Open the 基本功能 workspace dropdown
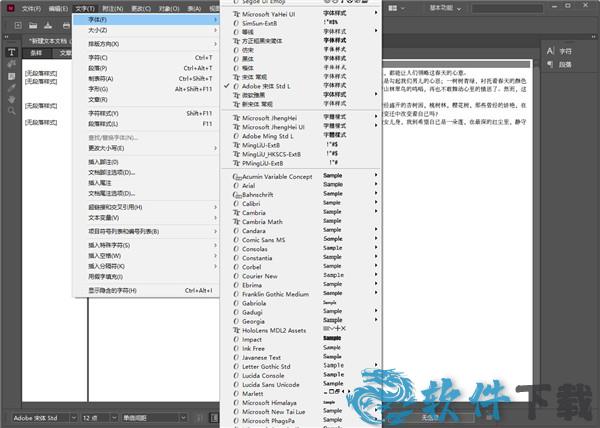 (445, 8)
